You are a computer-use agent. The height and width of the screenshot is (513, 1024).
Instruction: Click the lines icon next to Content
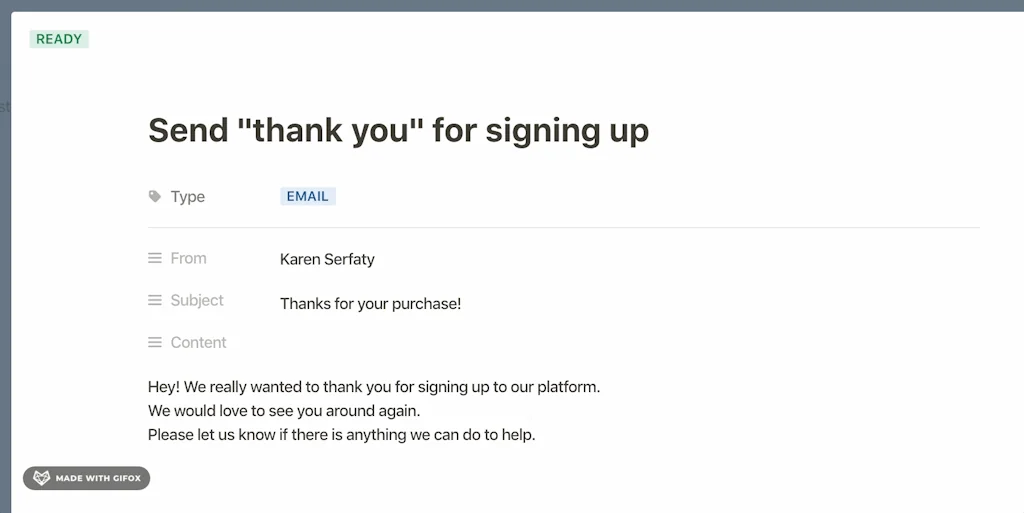point(155,342)
